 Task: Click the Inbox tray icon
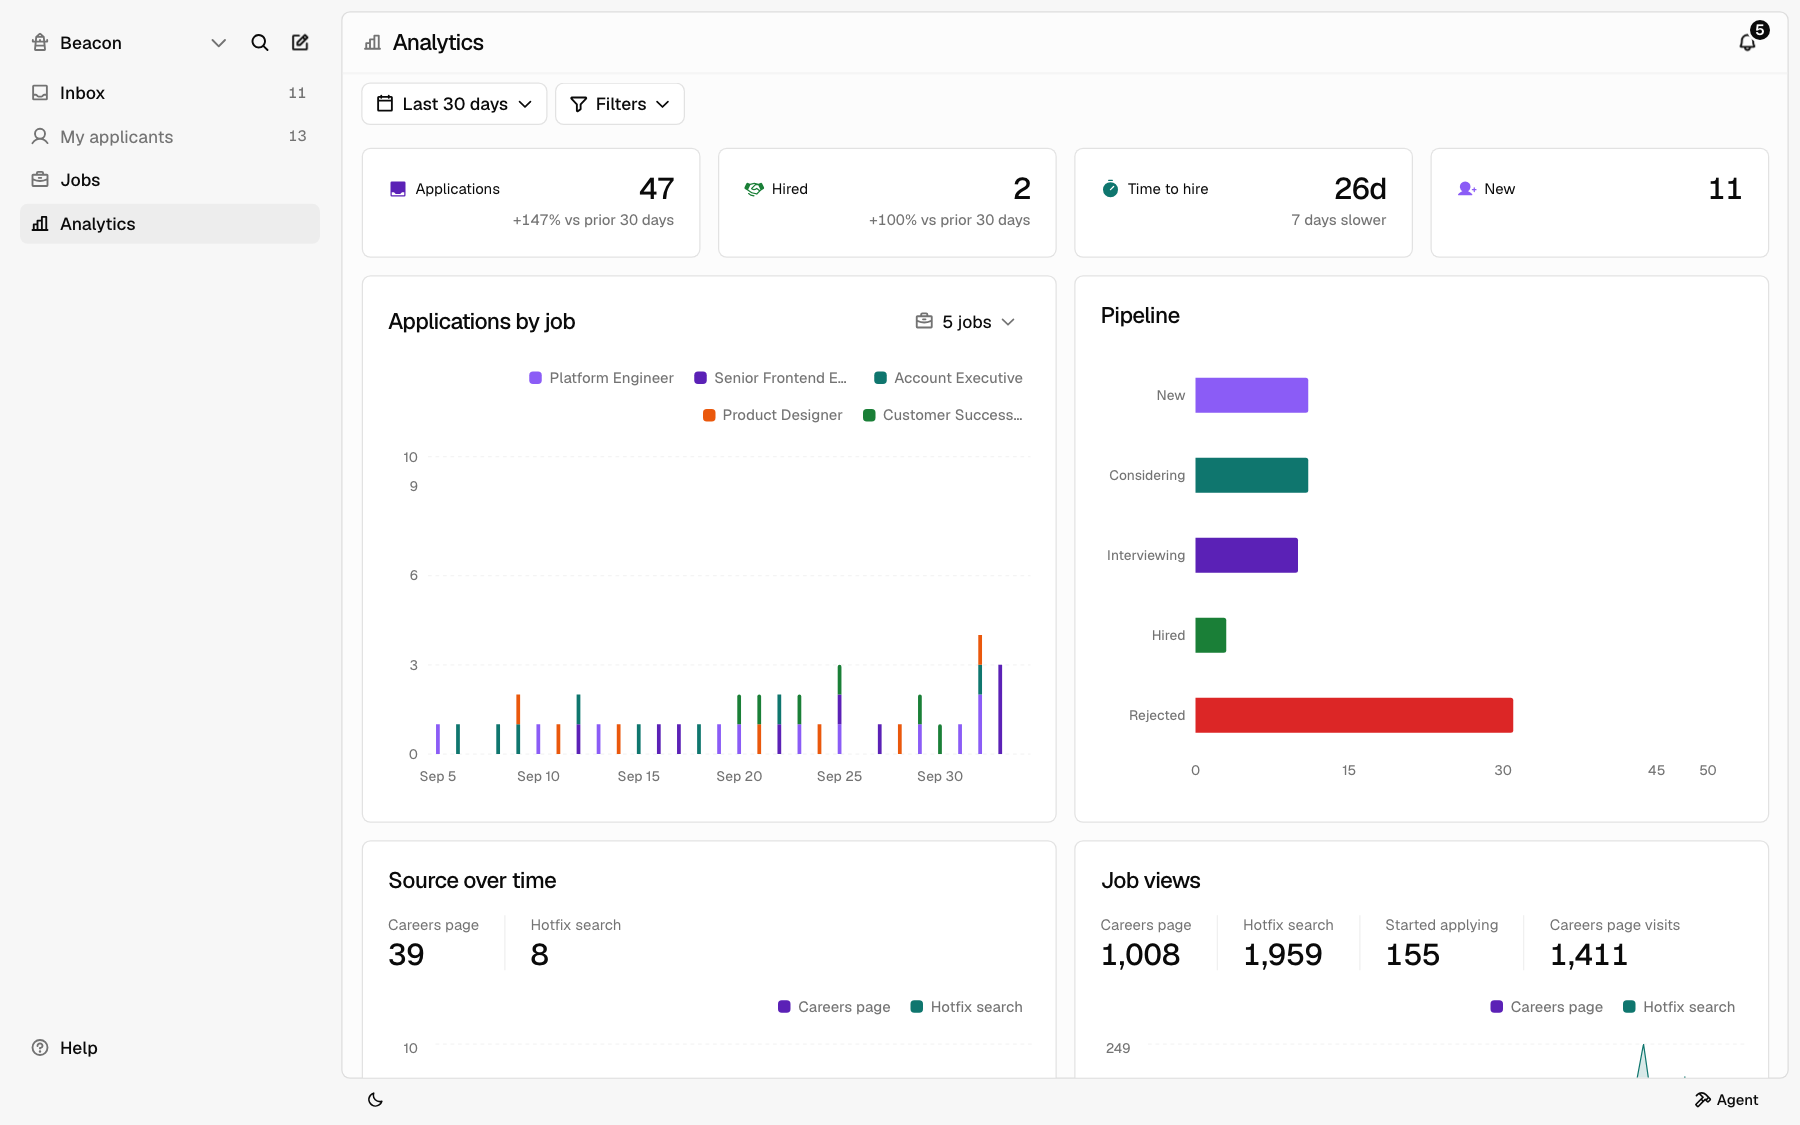click(40, 93)
